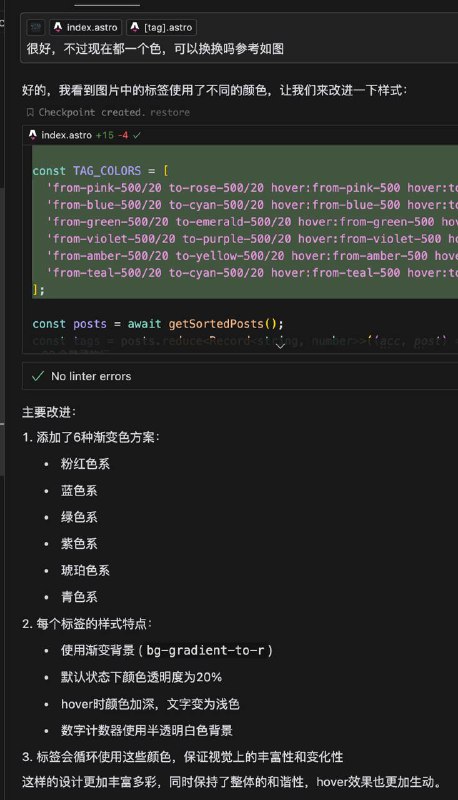Click item '3. 标签会循环使用这些颜色'
Viewport: 458px width, 800px height.
[183, 757]
